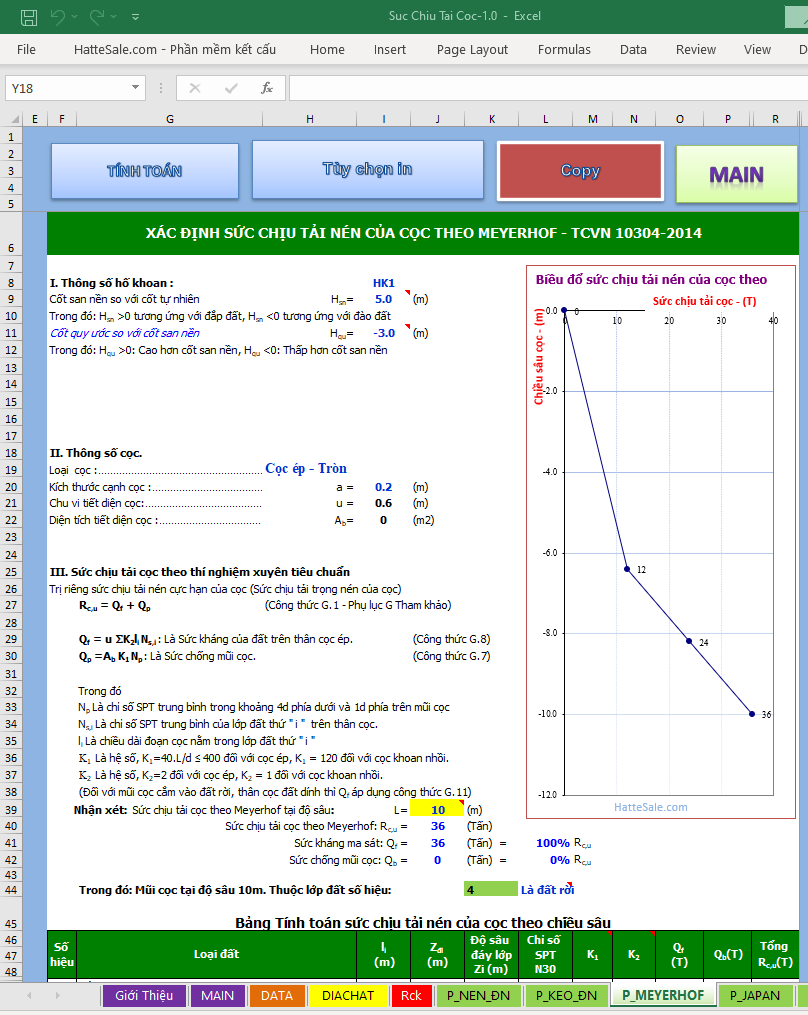Select the Cọc ép - Tròn cell
This screenshot has width=808, height=1015.
(x=306, y=469)
